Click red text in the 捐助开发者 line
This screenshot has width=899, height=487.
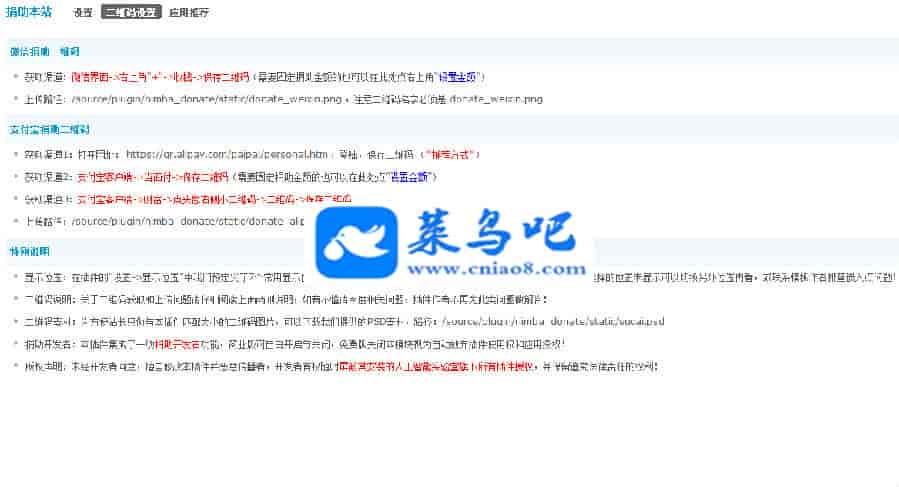[177, 344]
